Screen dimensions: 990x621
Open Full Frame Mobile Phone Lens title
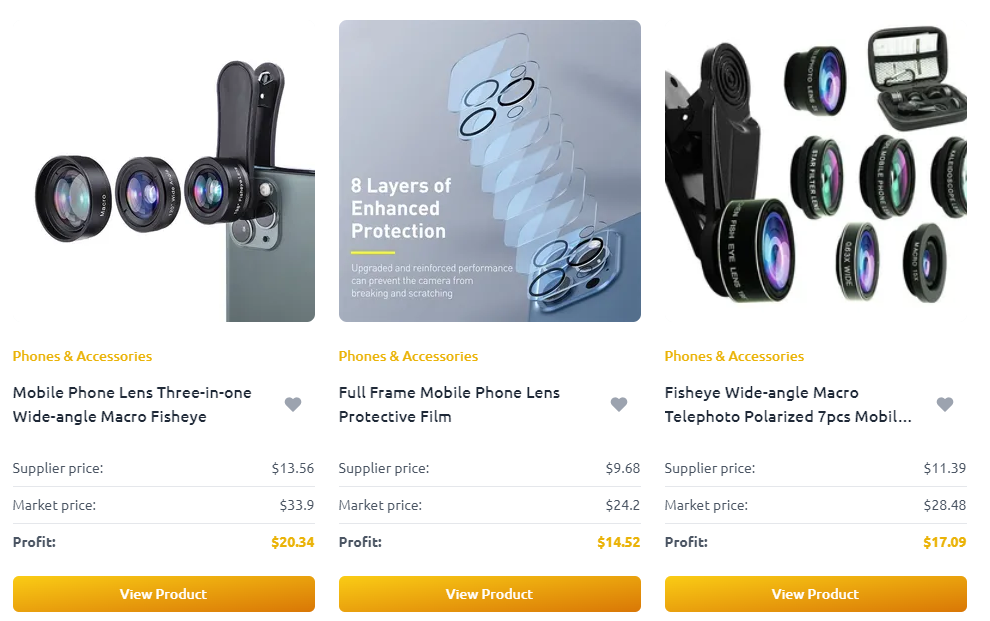pos(449,405)
